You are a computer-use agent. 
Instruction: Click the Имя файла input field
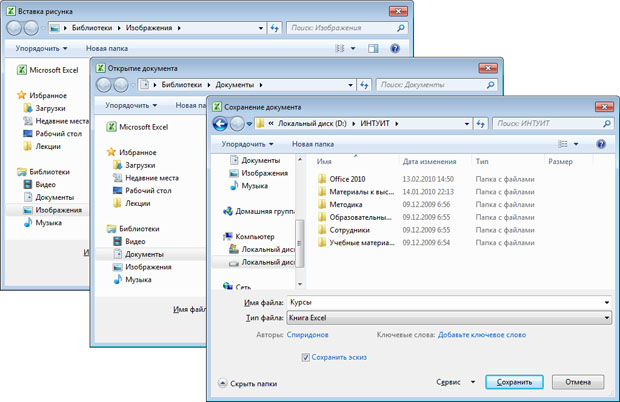[447, 301]
